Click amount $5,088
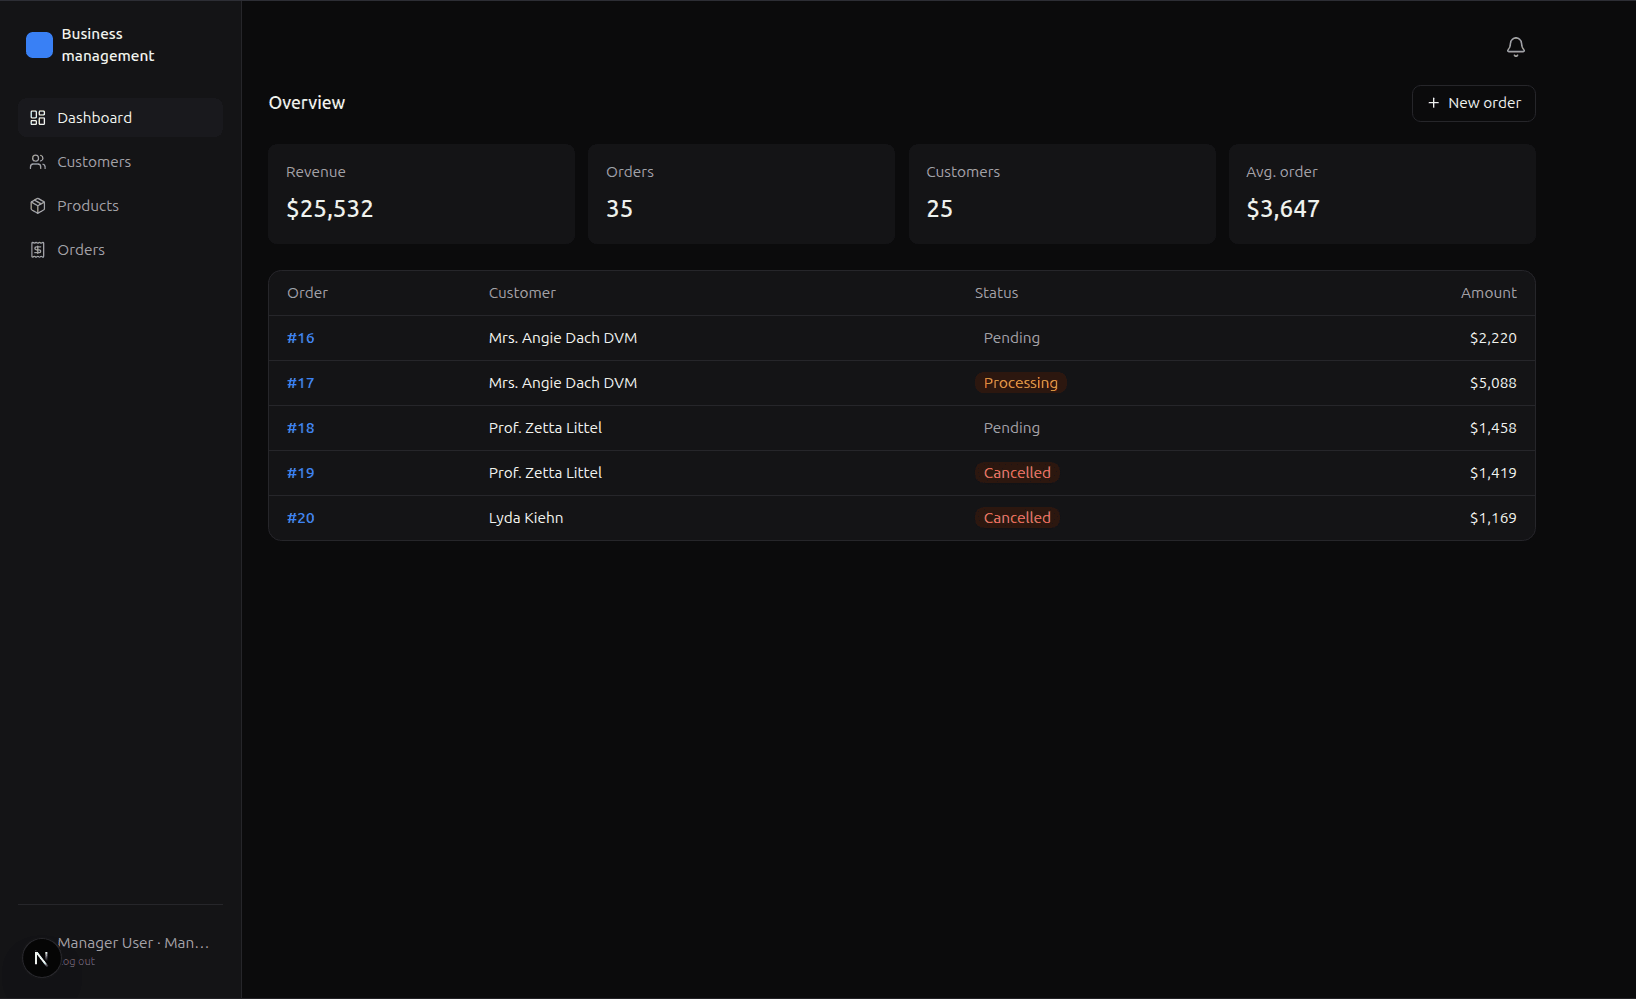Screen dimensions: 1636x999 [1493, 383]
